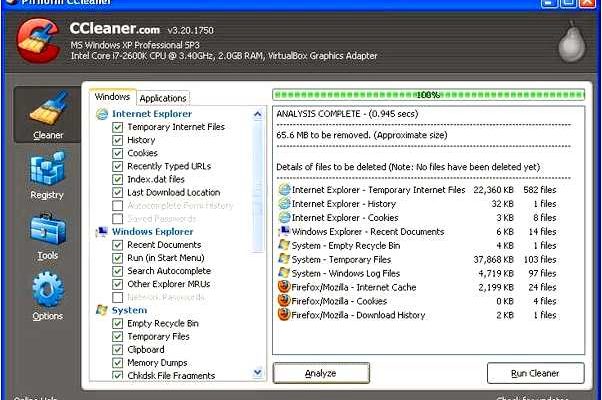Click the icon beside Internet Explorer - Temporary Internet Files result

[x=284, y=190]
